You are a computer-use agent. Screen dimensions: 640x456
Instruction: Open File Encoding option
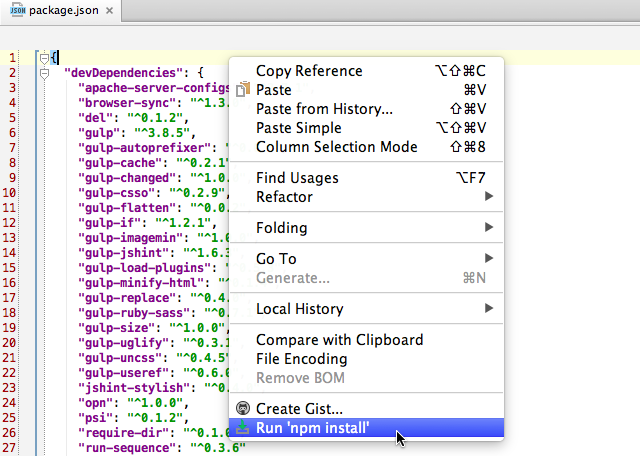301,359
